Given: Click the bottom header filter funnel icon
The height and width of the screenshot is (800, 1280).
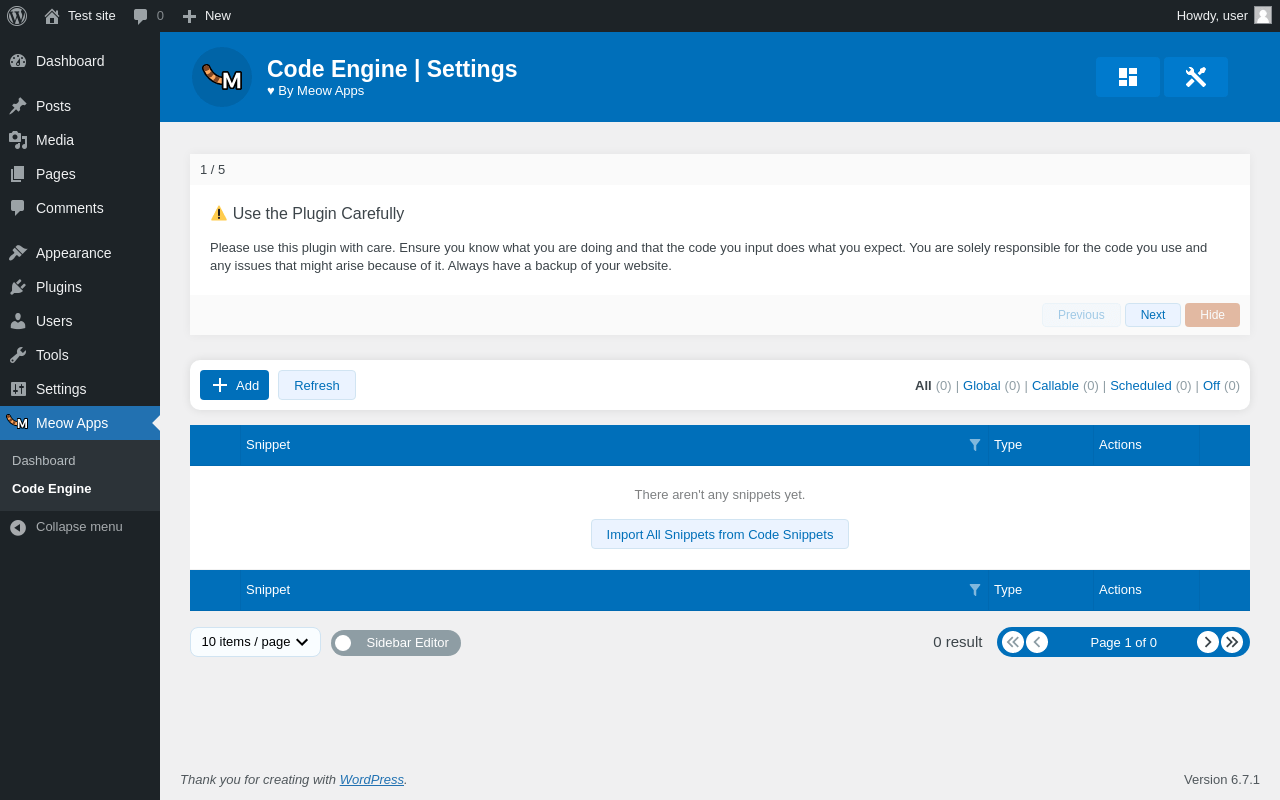Looking at the screenshot, I should coord(975,590).
